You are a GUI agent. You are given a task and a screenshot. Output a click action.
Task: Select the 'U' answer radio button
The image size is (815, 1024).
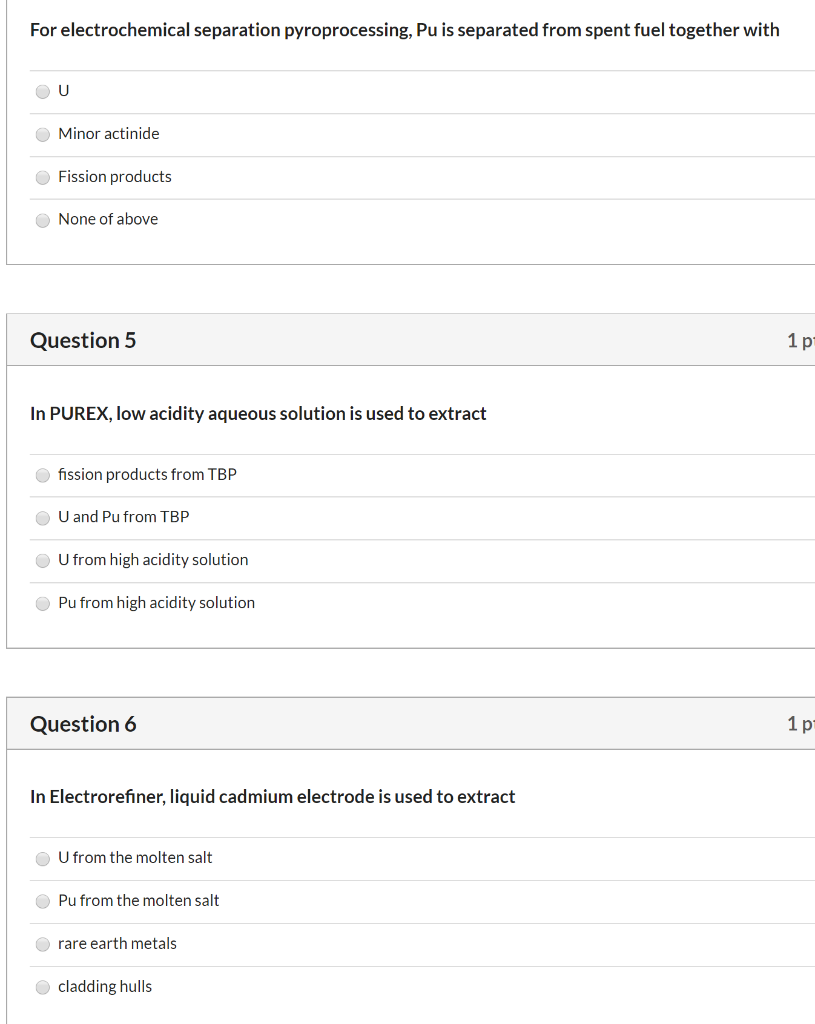(x=42, y=91)
